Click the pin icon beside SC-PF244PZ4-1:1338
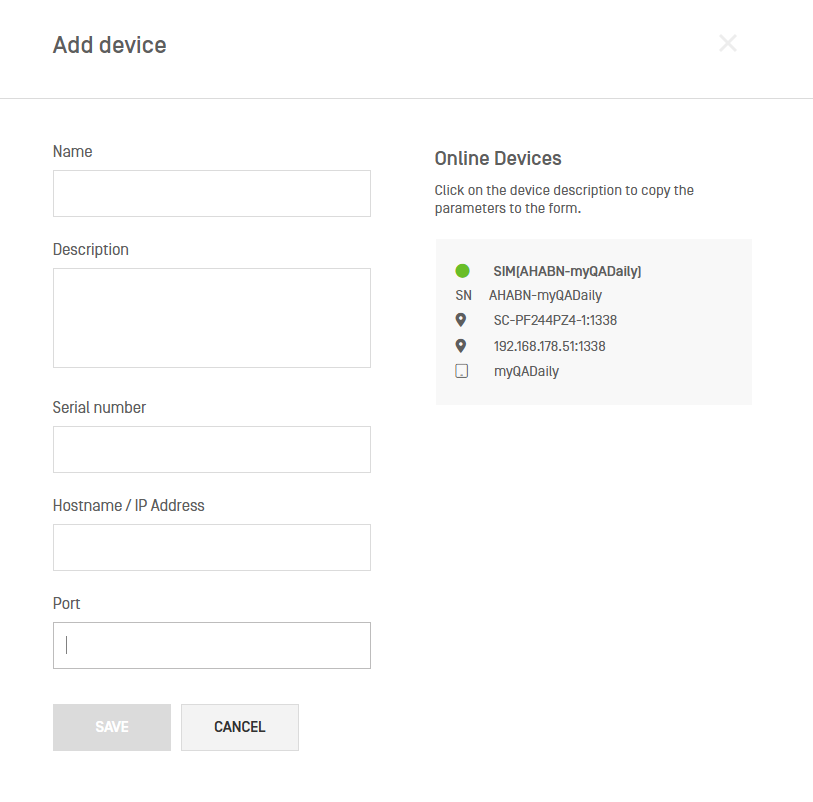This screenshot has width=813, height=802. pyautogui.click(x=461, y=320)
